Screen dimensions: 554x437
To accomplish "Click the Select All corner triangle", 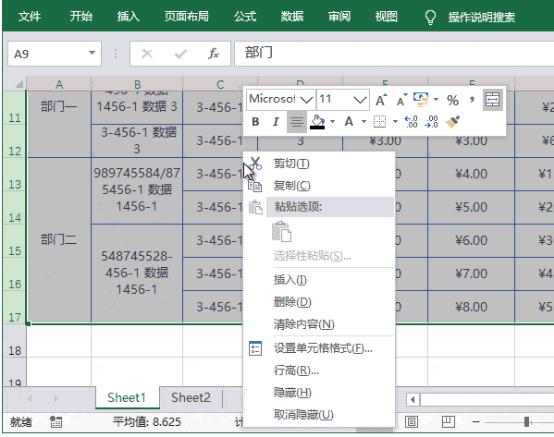I will [19, 84].
